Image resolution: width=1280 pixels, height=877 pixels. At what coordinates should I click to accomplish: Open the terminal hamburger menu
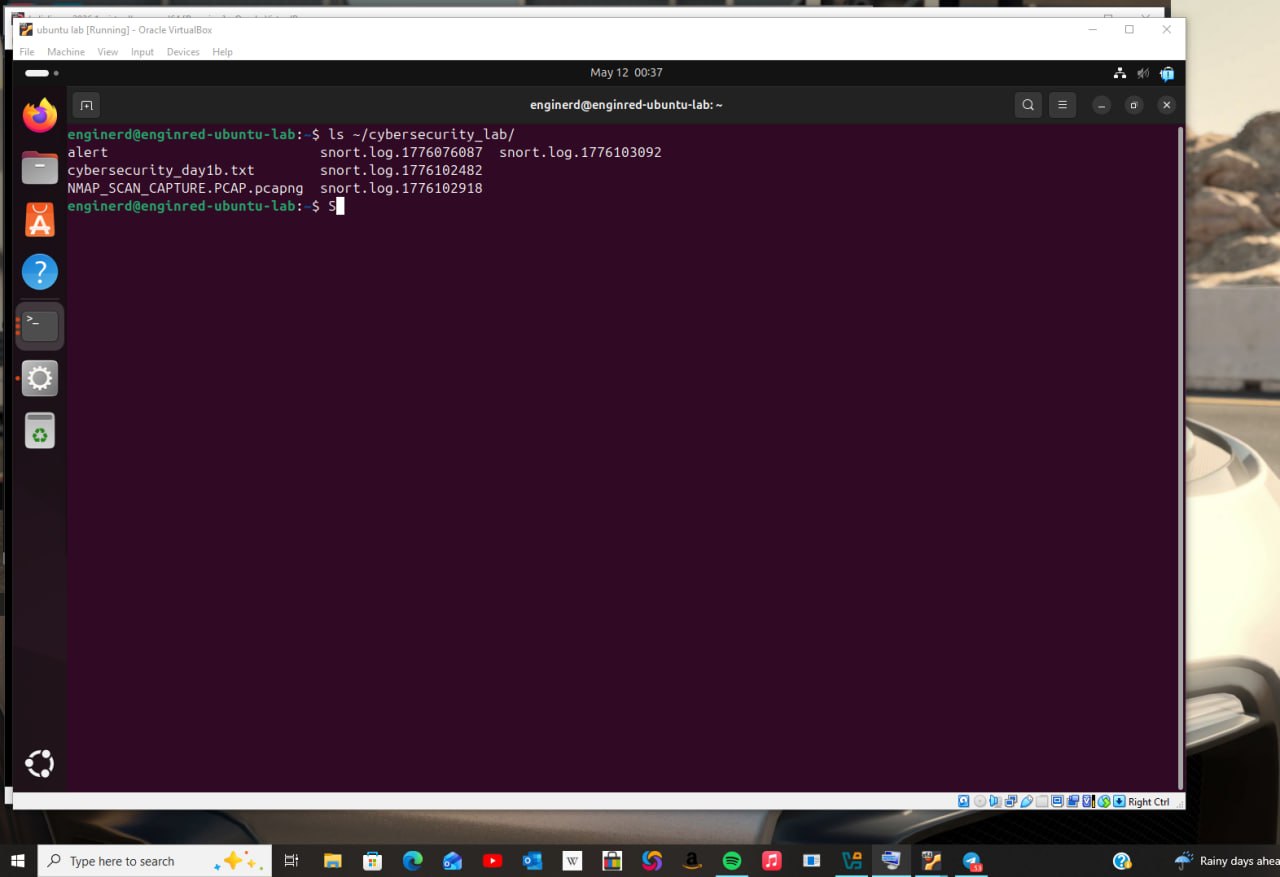coord(1062,104)
